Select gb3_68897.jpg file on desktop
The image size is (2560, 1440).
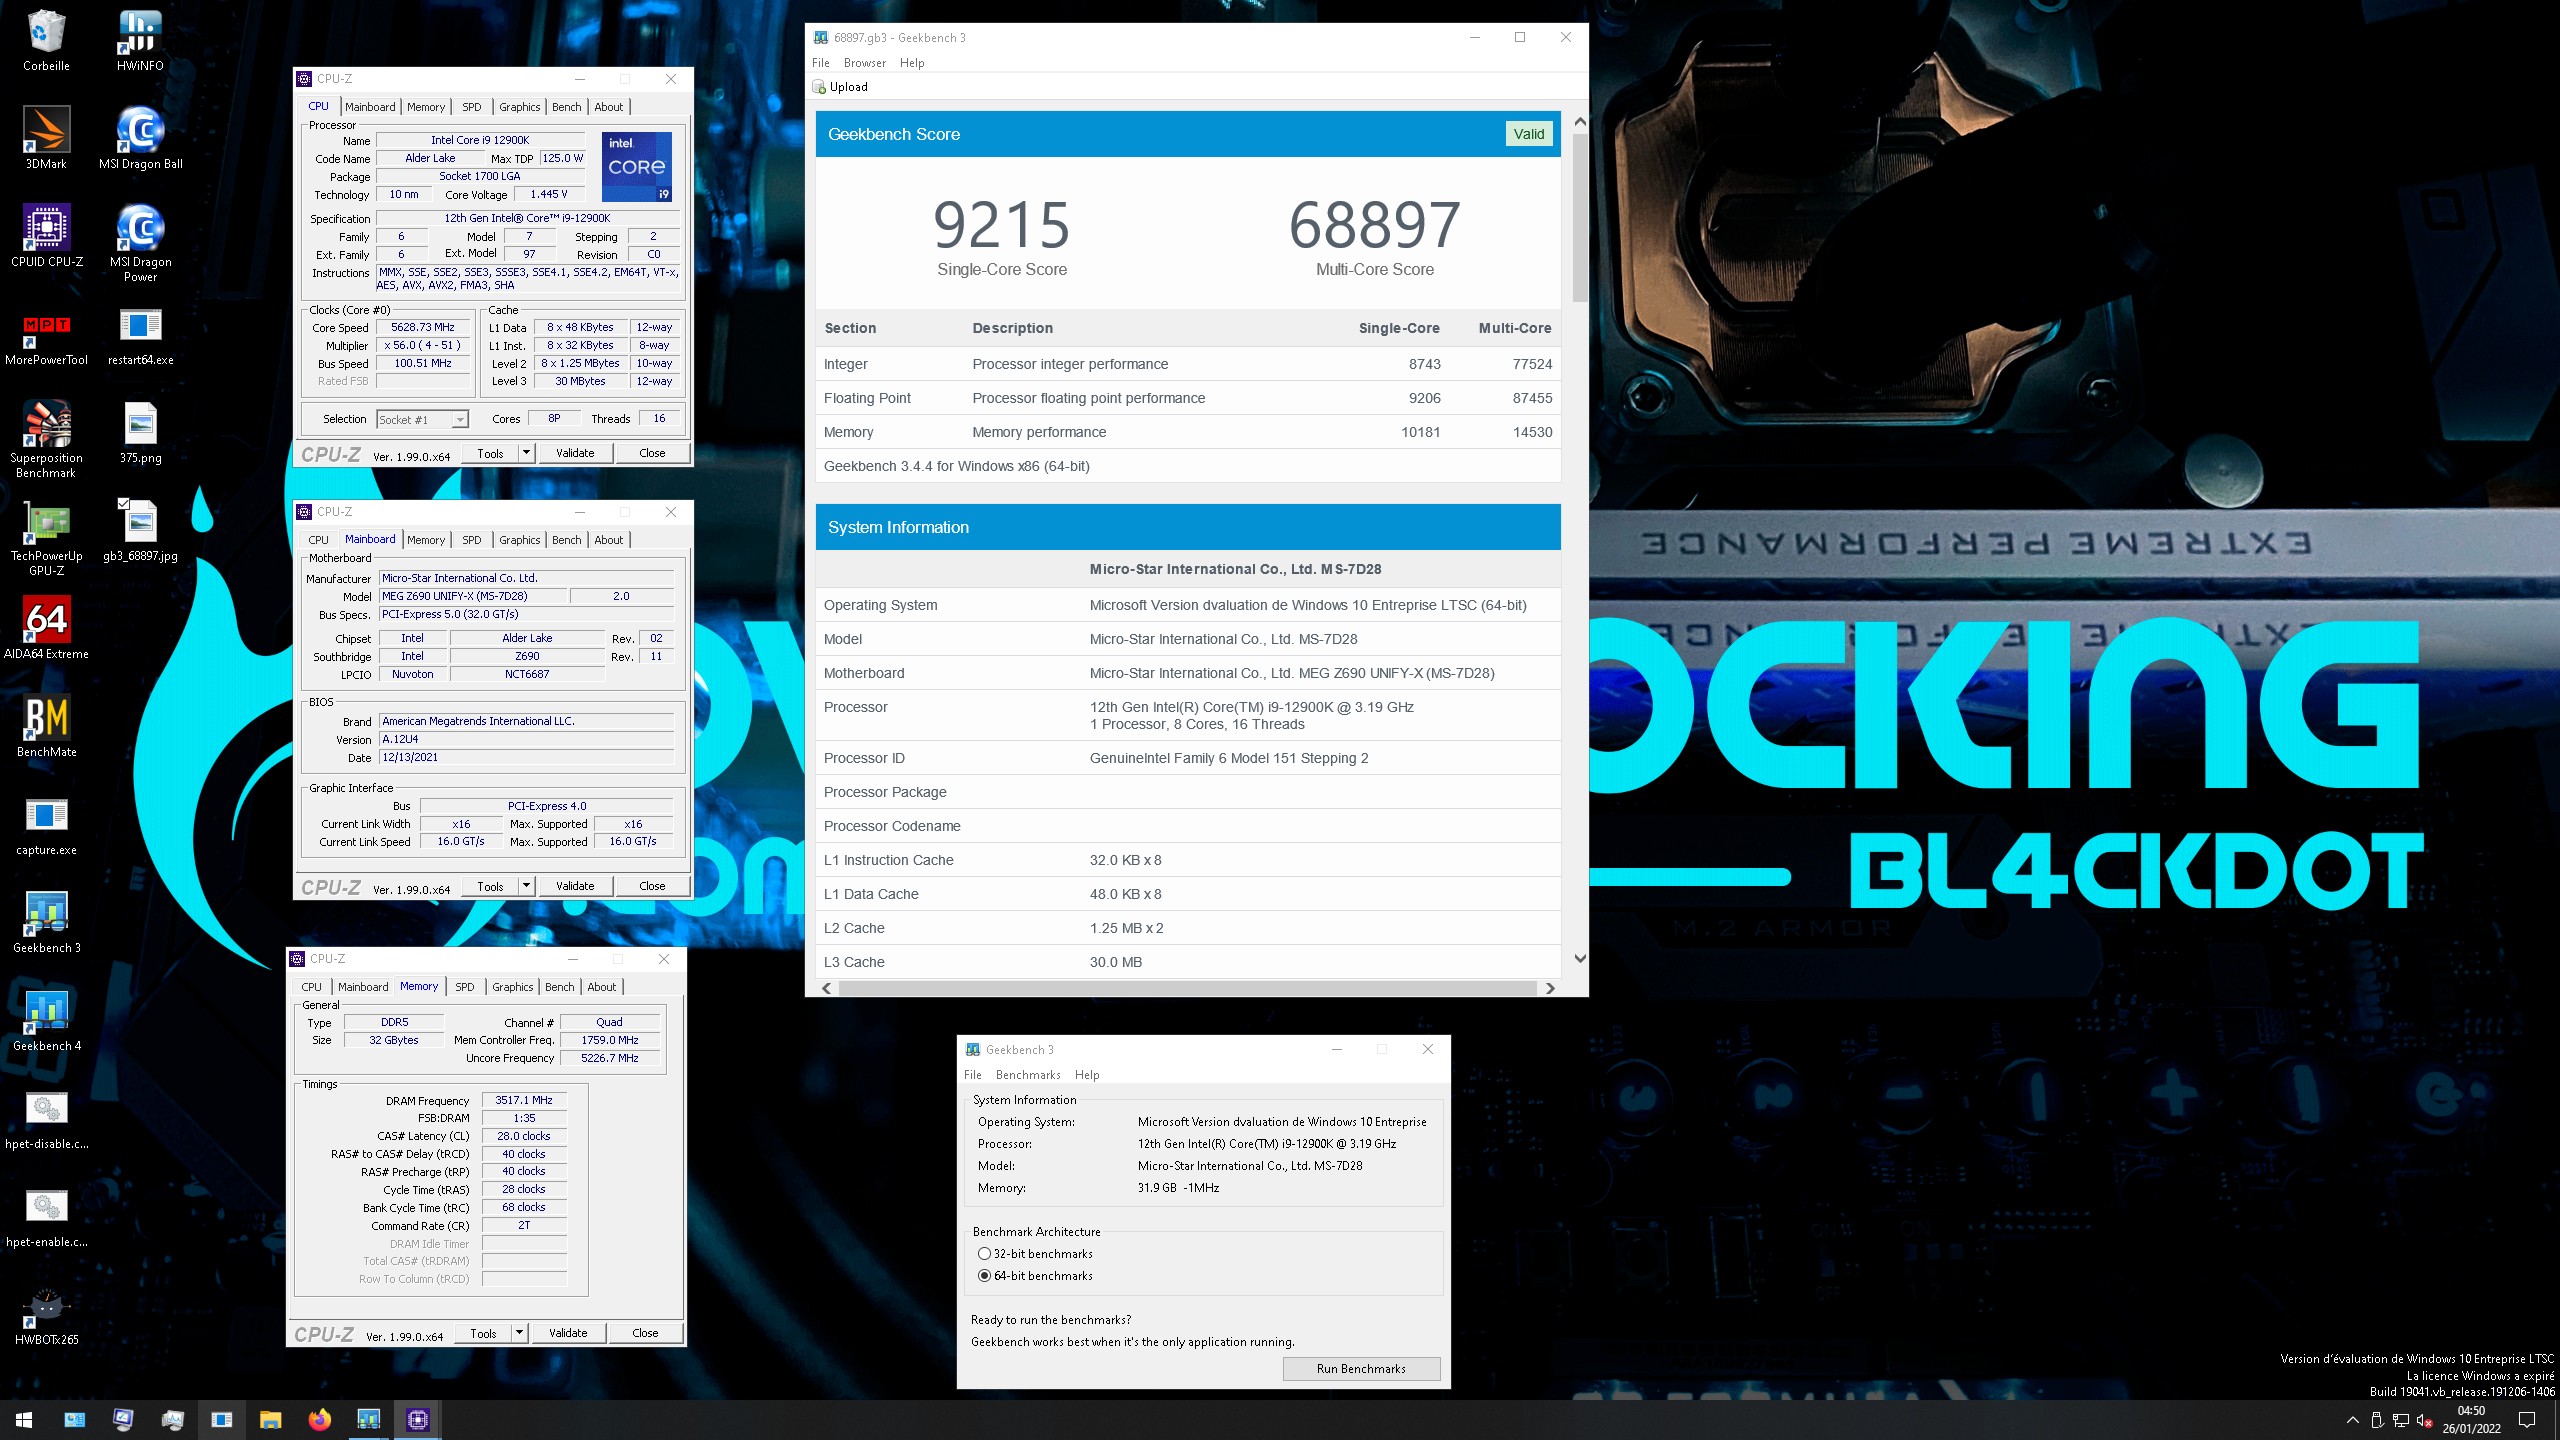coord(140,530)
